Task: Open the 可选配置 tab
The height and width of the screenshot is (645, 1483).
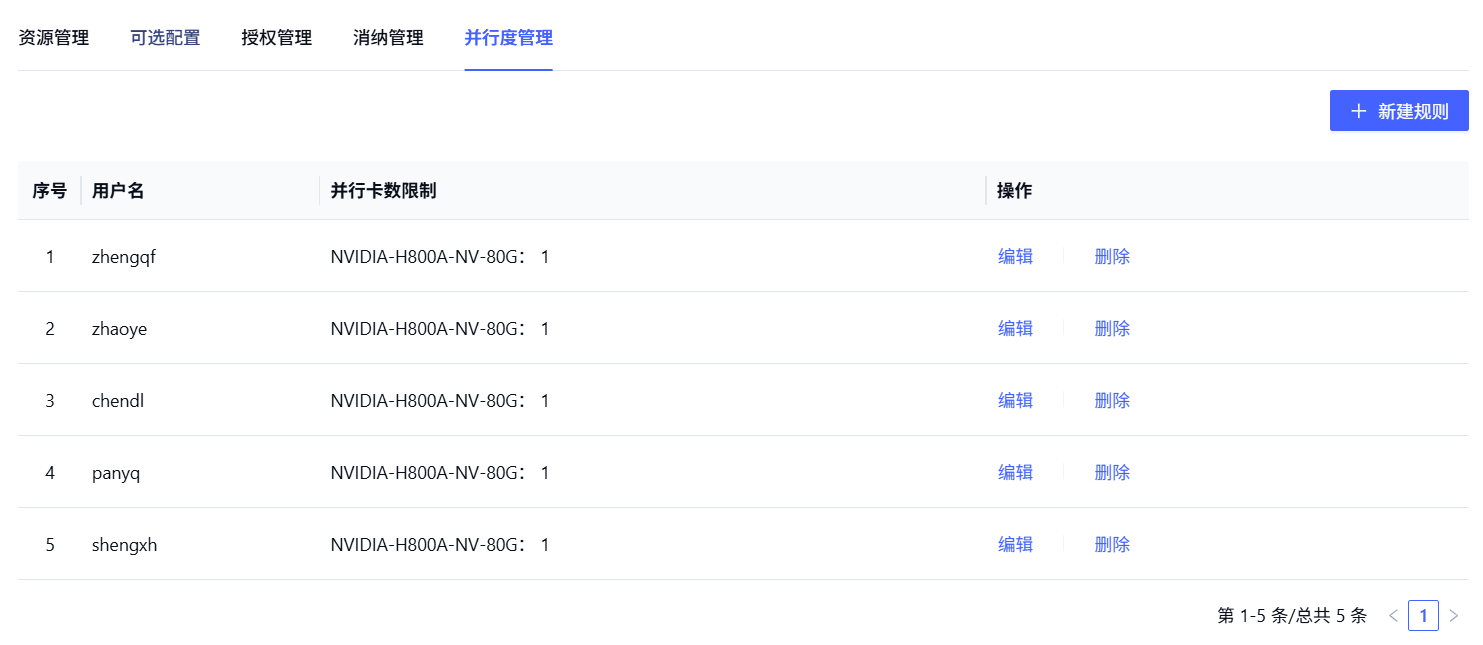Action: (165, 38)
